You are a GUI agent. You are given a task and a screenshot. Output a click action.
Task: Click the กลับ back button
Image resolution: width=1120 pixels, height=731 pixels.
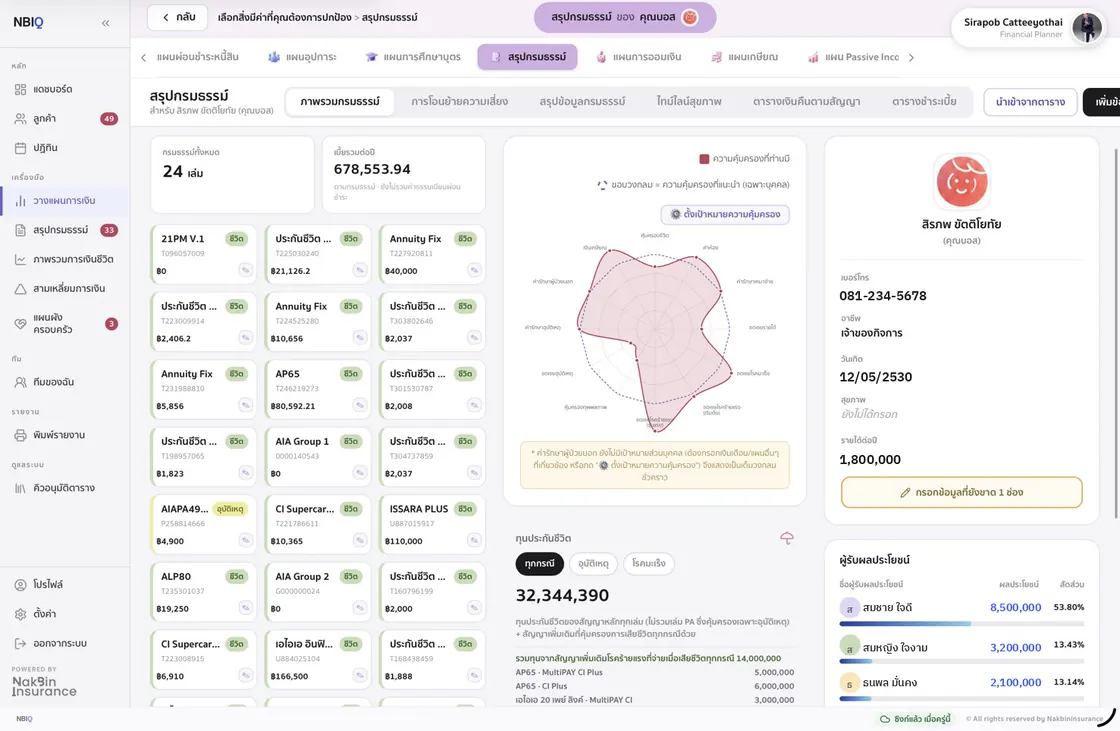click(177, 17)
